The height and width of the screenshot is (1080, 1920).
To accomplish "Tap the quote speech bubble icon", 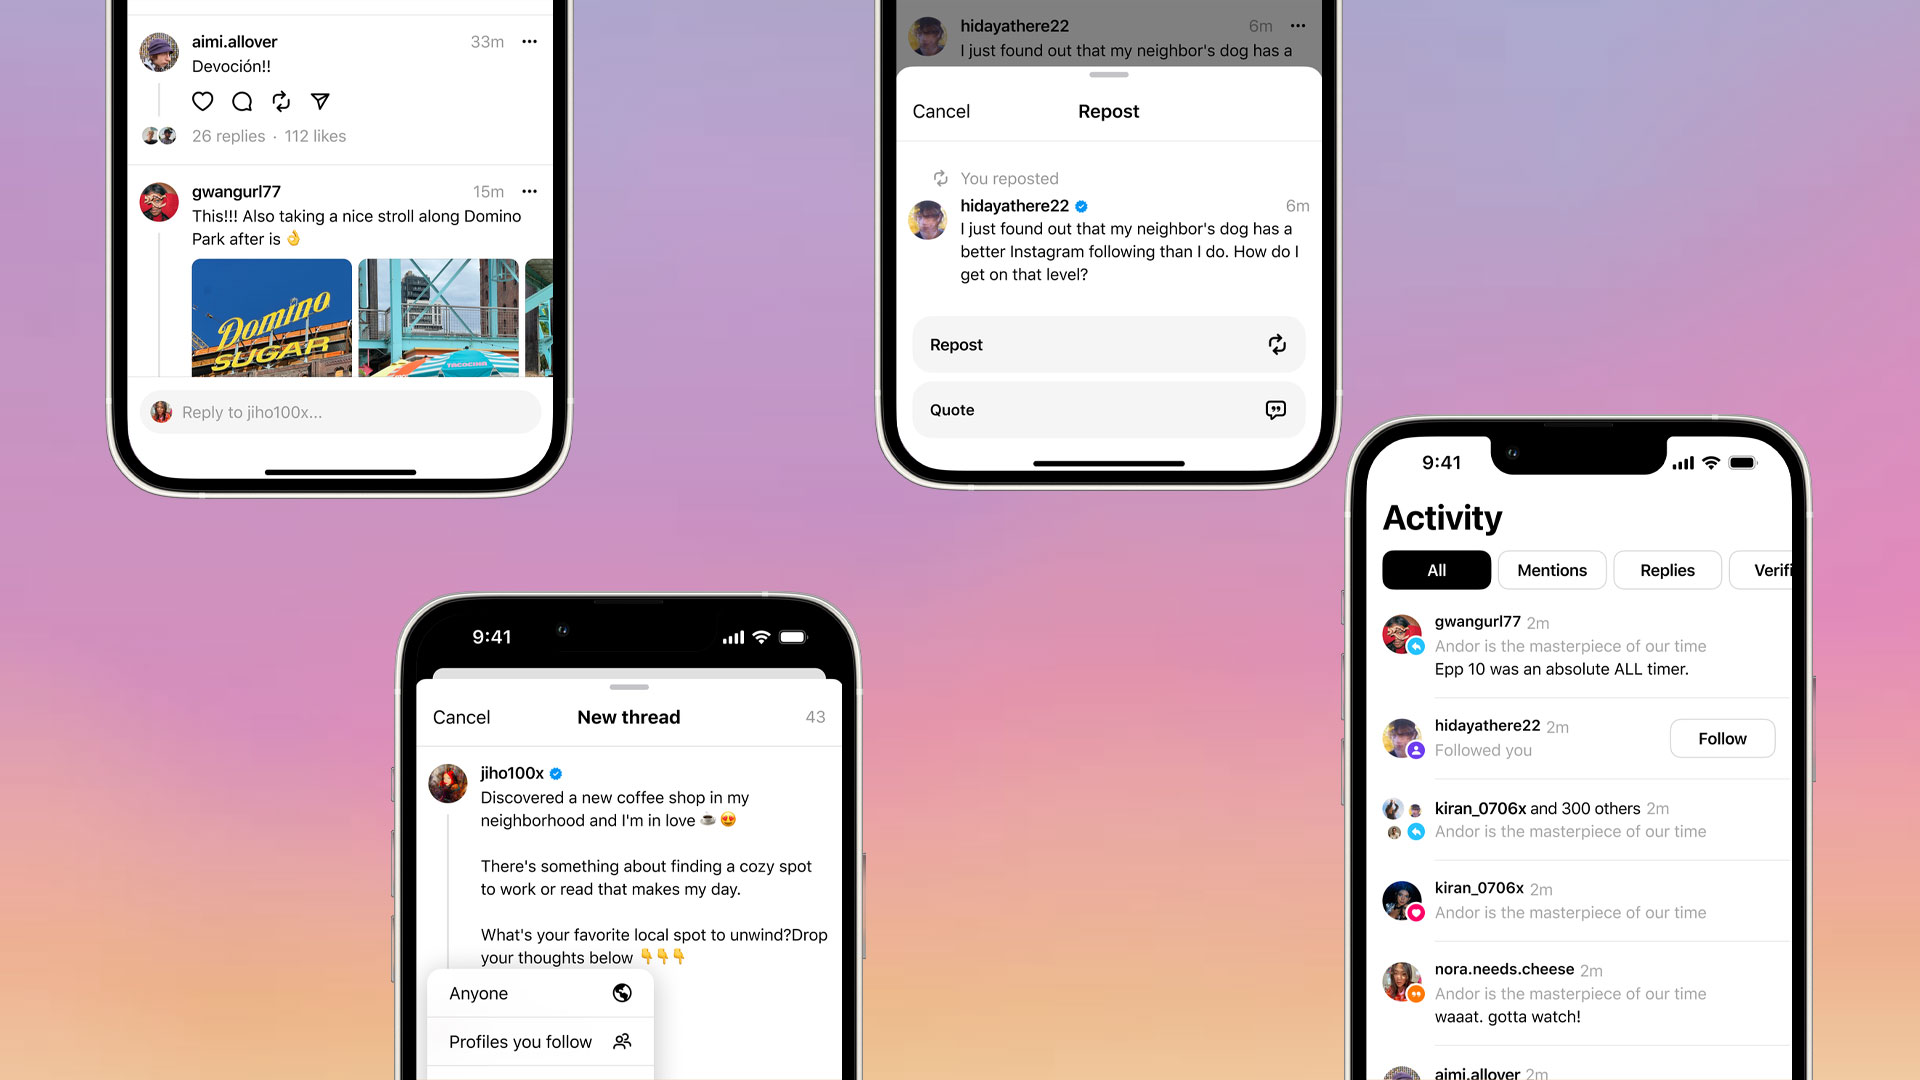I will tap(1275, 409).
